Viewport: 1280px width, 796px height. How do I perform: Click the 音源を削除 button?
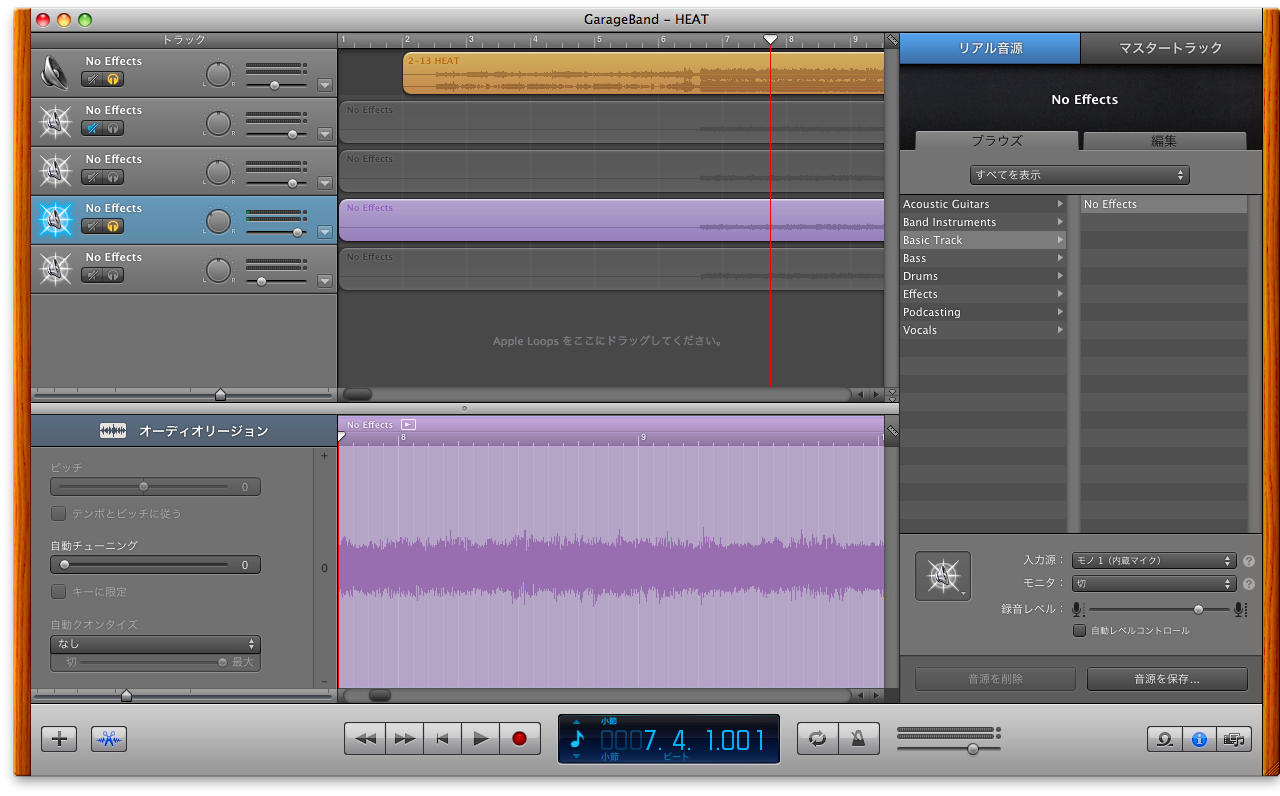(995, 679)
